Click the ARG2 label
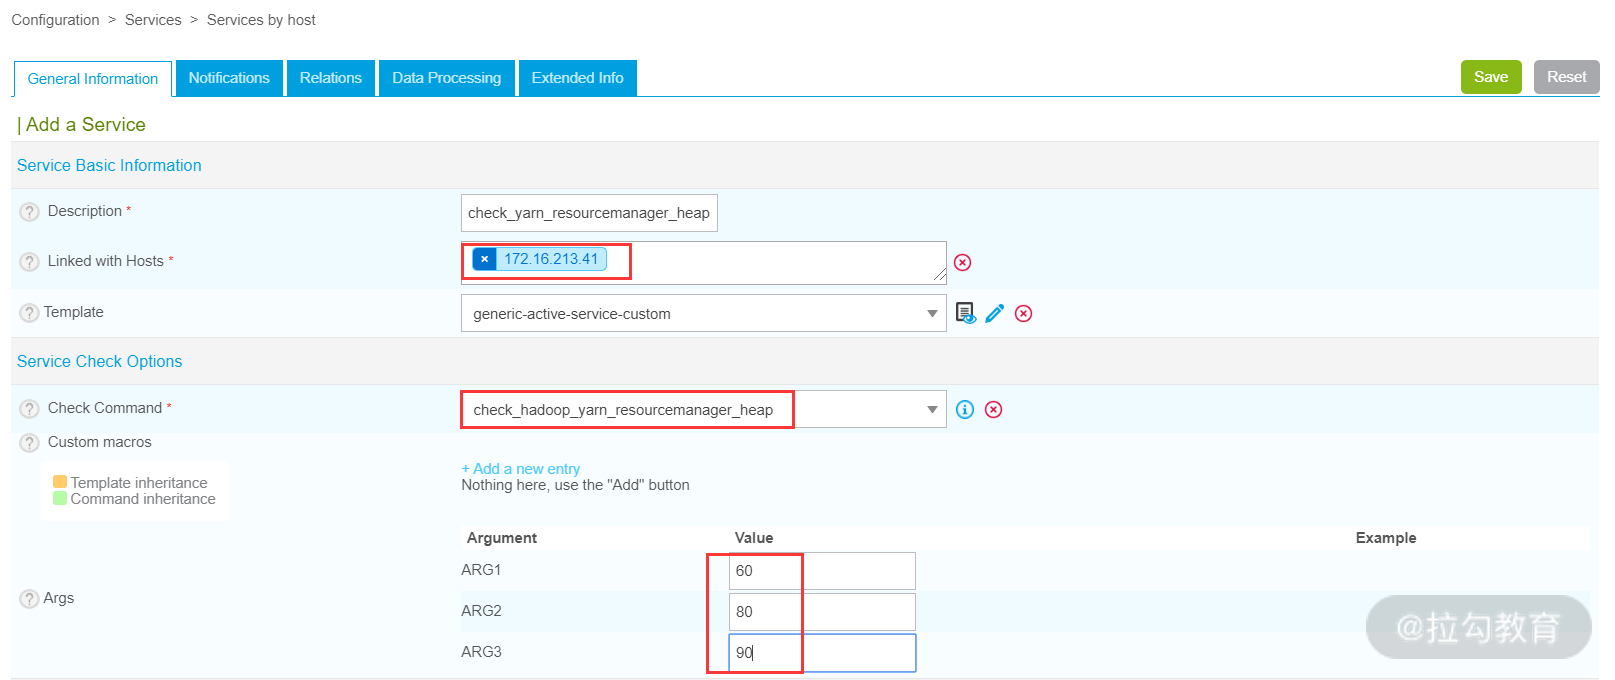This screenshot has height=680, width=1615. coord(481,611)
